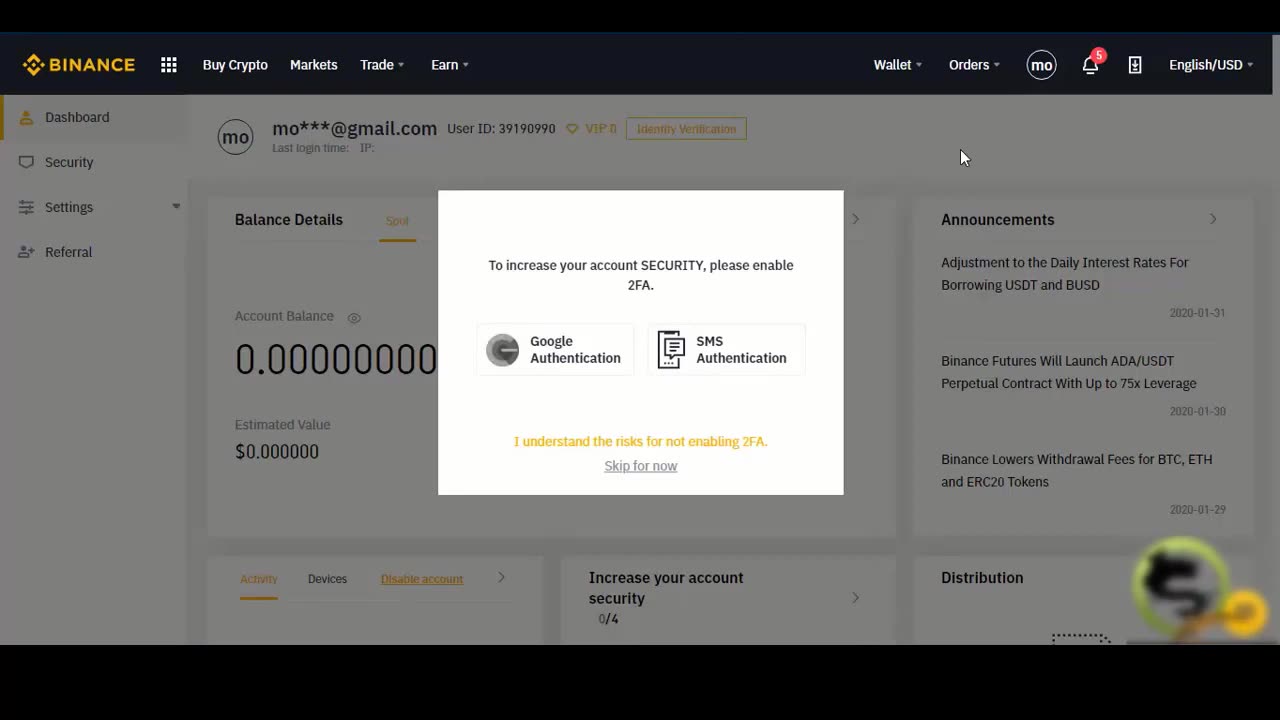Switch to the Spot balance tab
The width and height of the screenshot is (1280, 720).
pyautogui.click(x=397, y=221)
